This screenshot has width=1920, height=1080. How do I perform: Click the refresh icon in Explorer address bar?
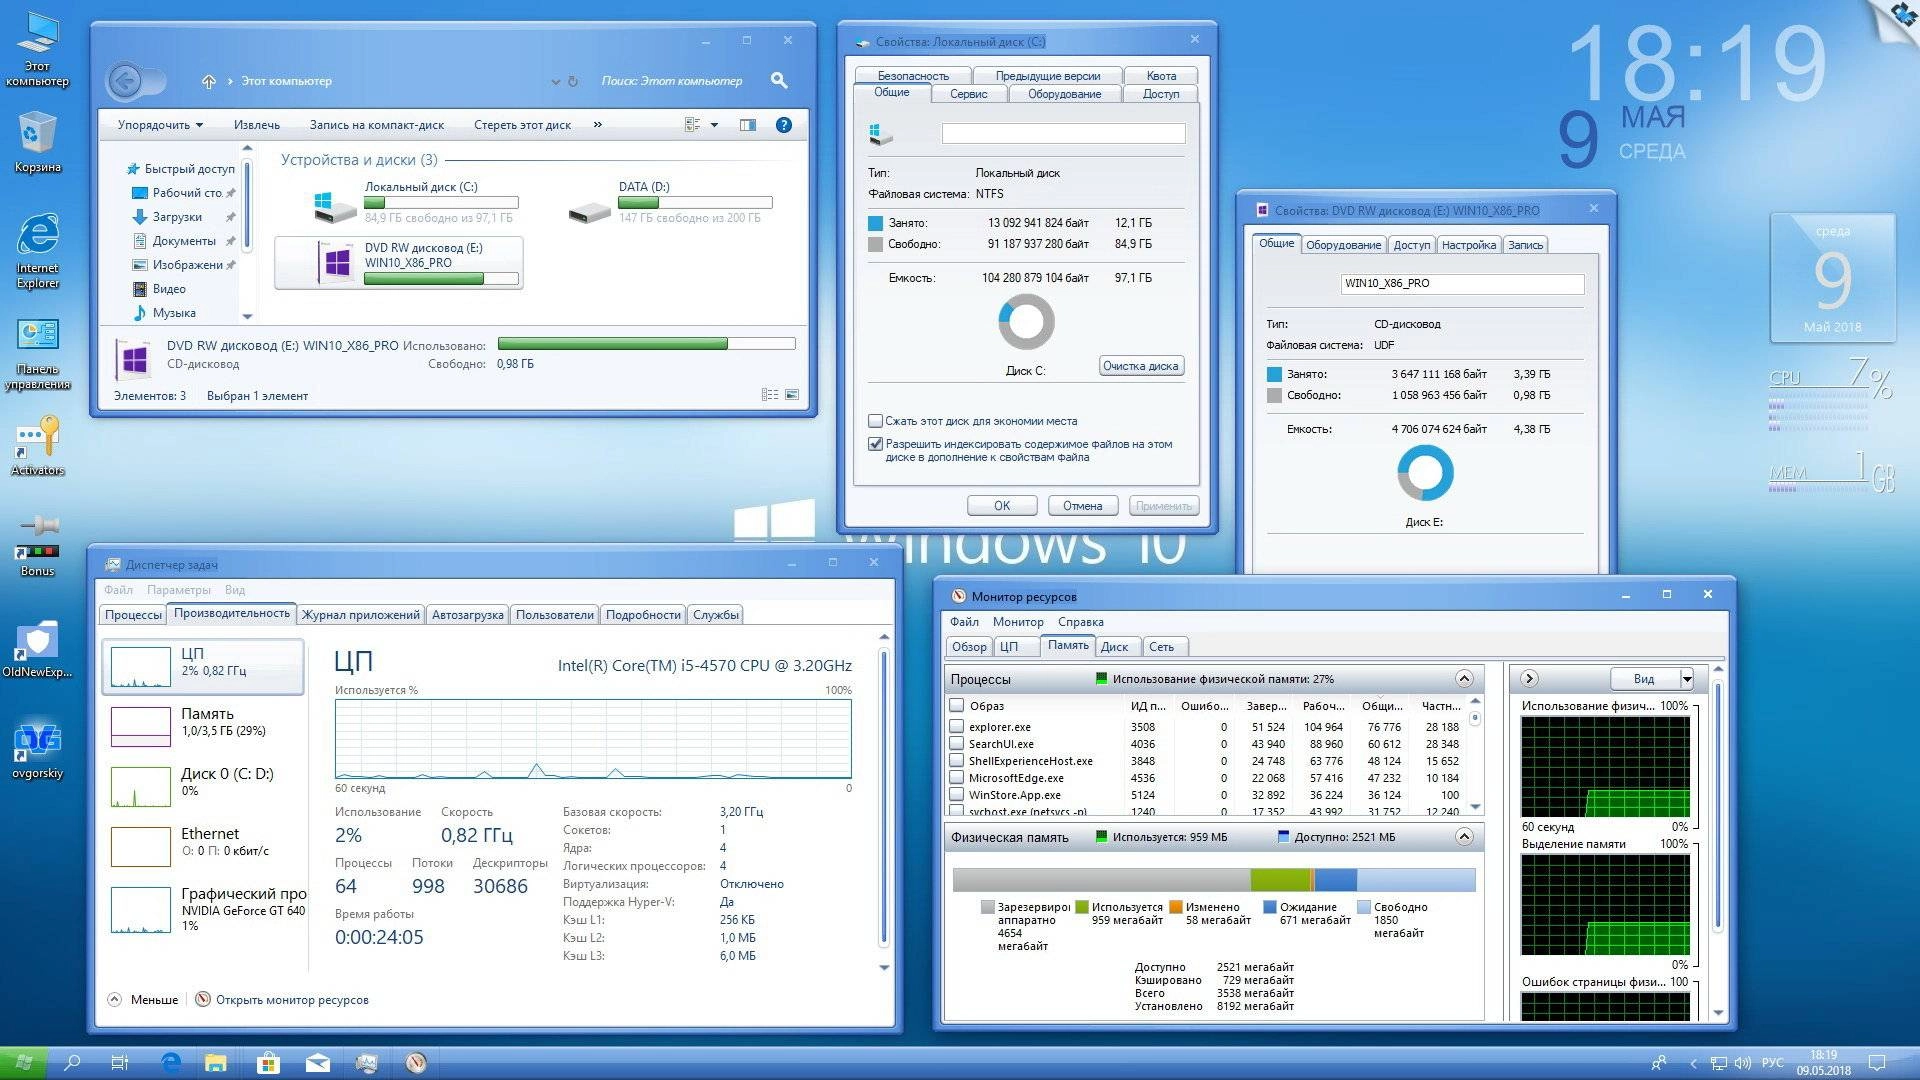click(573, 81)
